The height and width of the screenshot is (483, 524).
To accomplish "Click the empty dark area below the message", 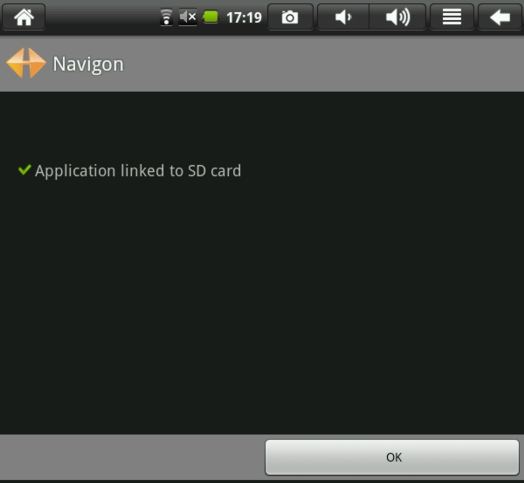I will coord(262,301).
